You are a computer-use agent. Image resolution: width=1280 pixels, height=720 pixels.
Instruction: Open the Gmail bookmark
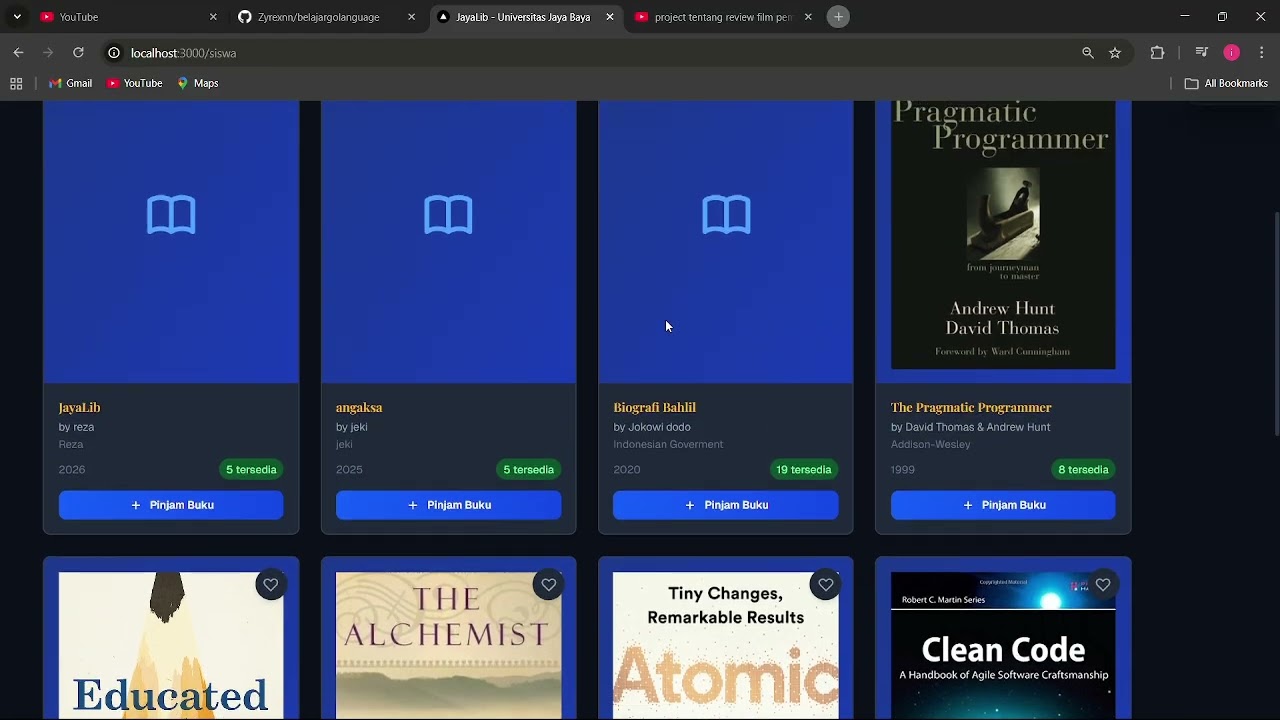pos(71,84)
